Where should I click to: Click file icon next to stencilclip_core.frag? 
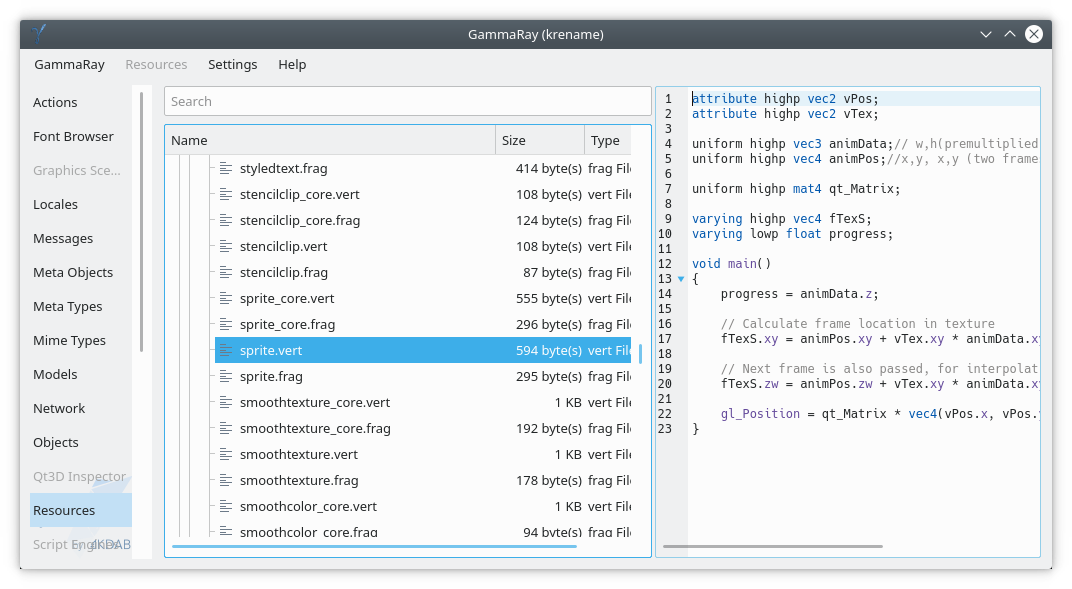coord(226,220)
